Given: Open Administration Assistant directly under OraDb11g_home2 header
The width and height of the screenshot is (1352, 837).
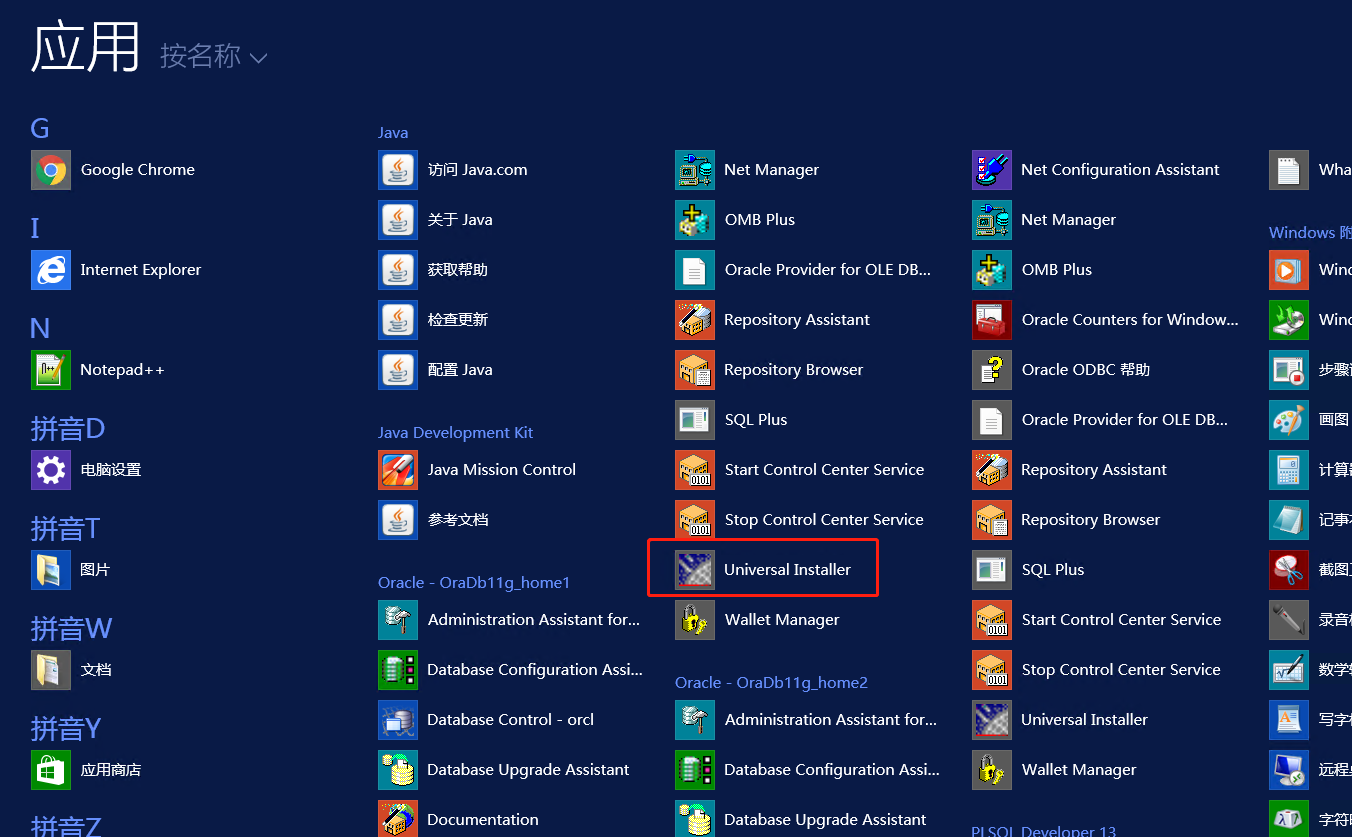Looking at the screenshot, I should [806, 720].
